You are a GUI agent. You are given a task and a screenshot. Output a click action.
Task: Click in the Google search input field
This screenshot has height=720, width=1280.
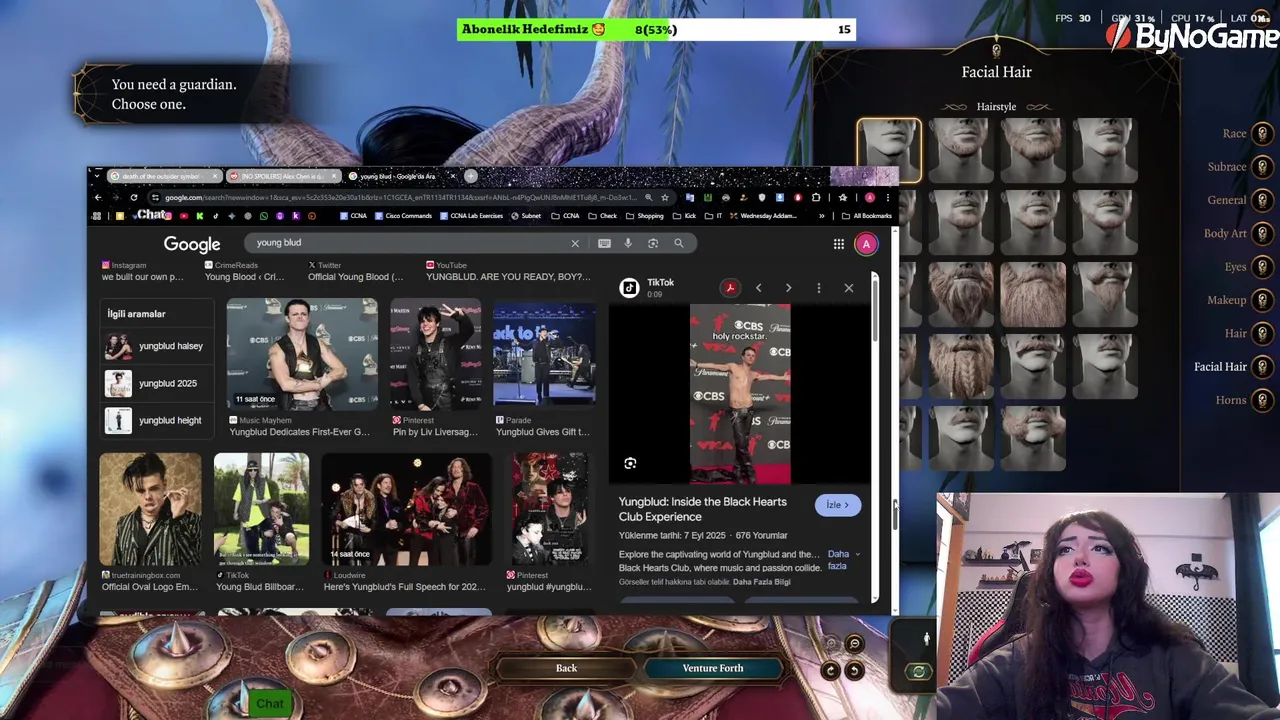(410, 243)
